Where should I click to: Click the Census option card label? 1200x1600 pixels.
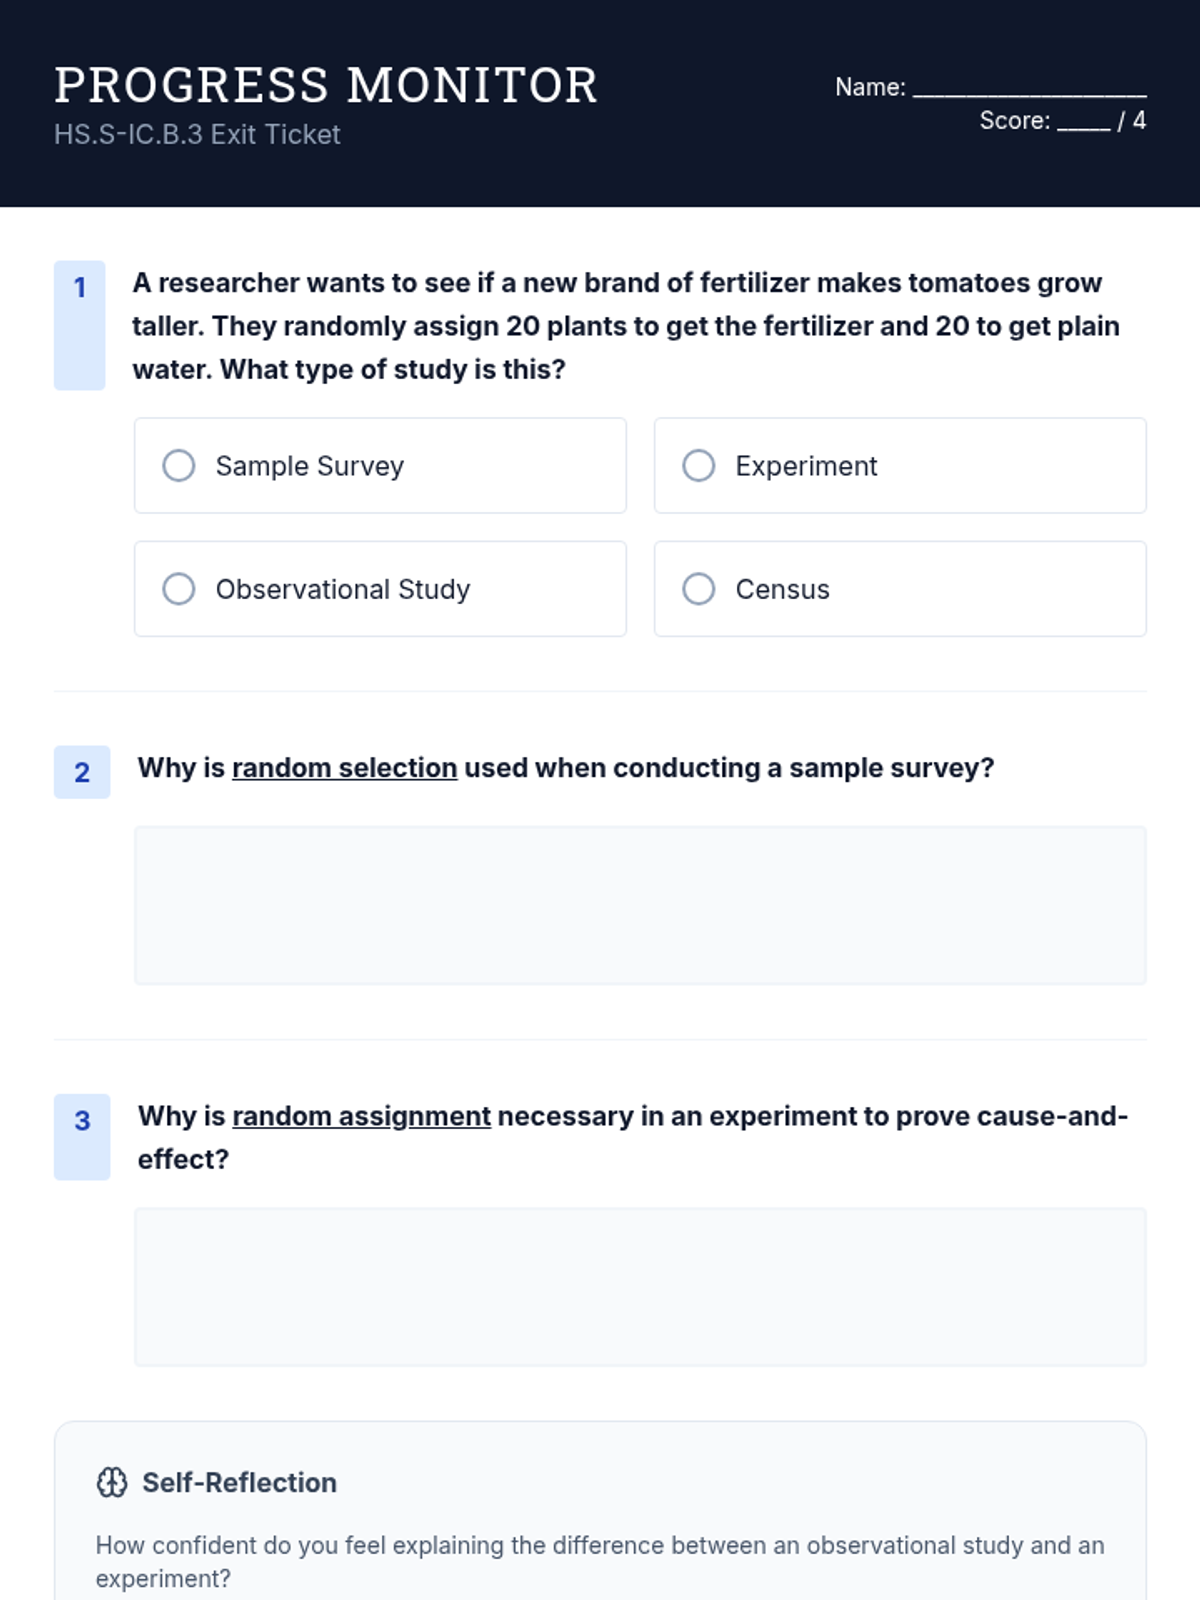tap(782, 590)
